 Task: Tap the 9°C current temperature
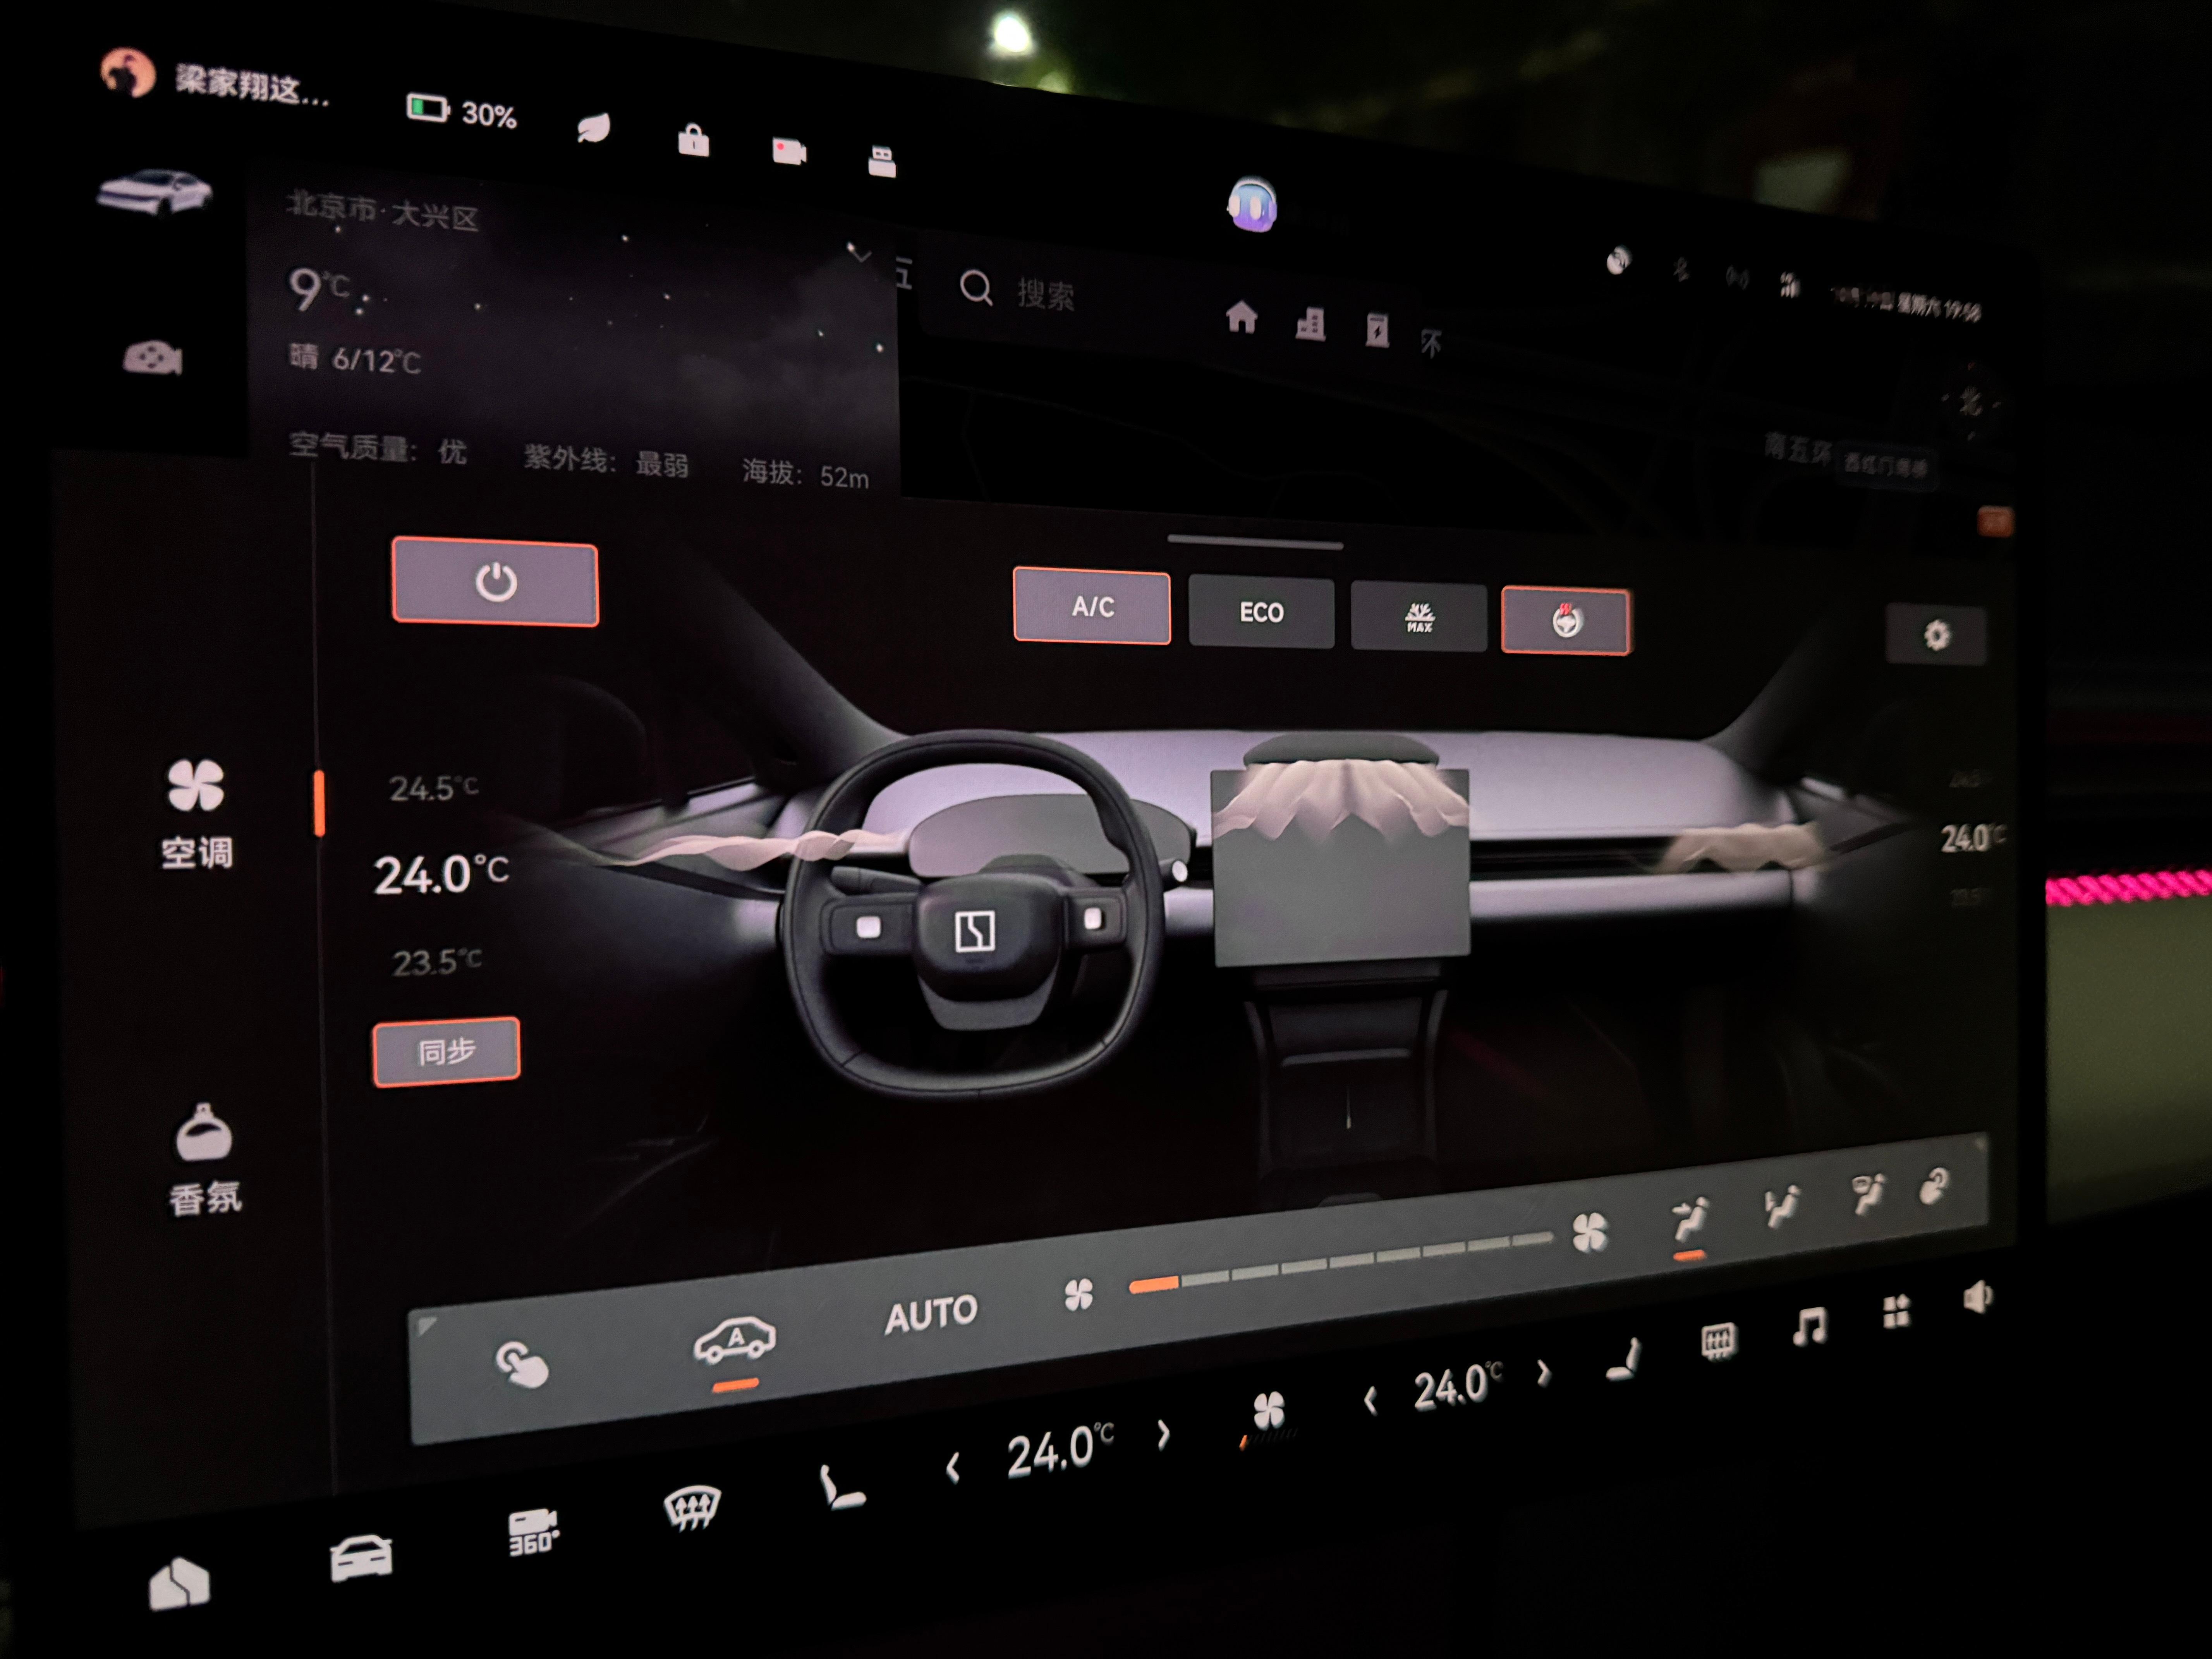tap(320, 289)
